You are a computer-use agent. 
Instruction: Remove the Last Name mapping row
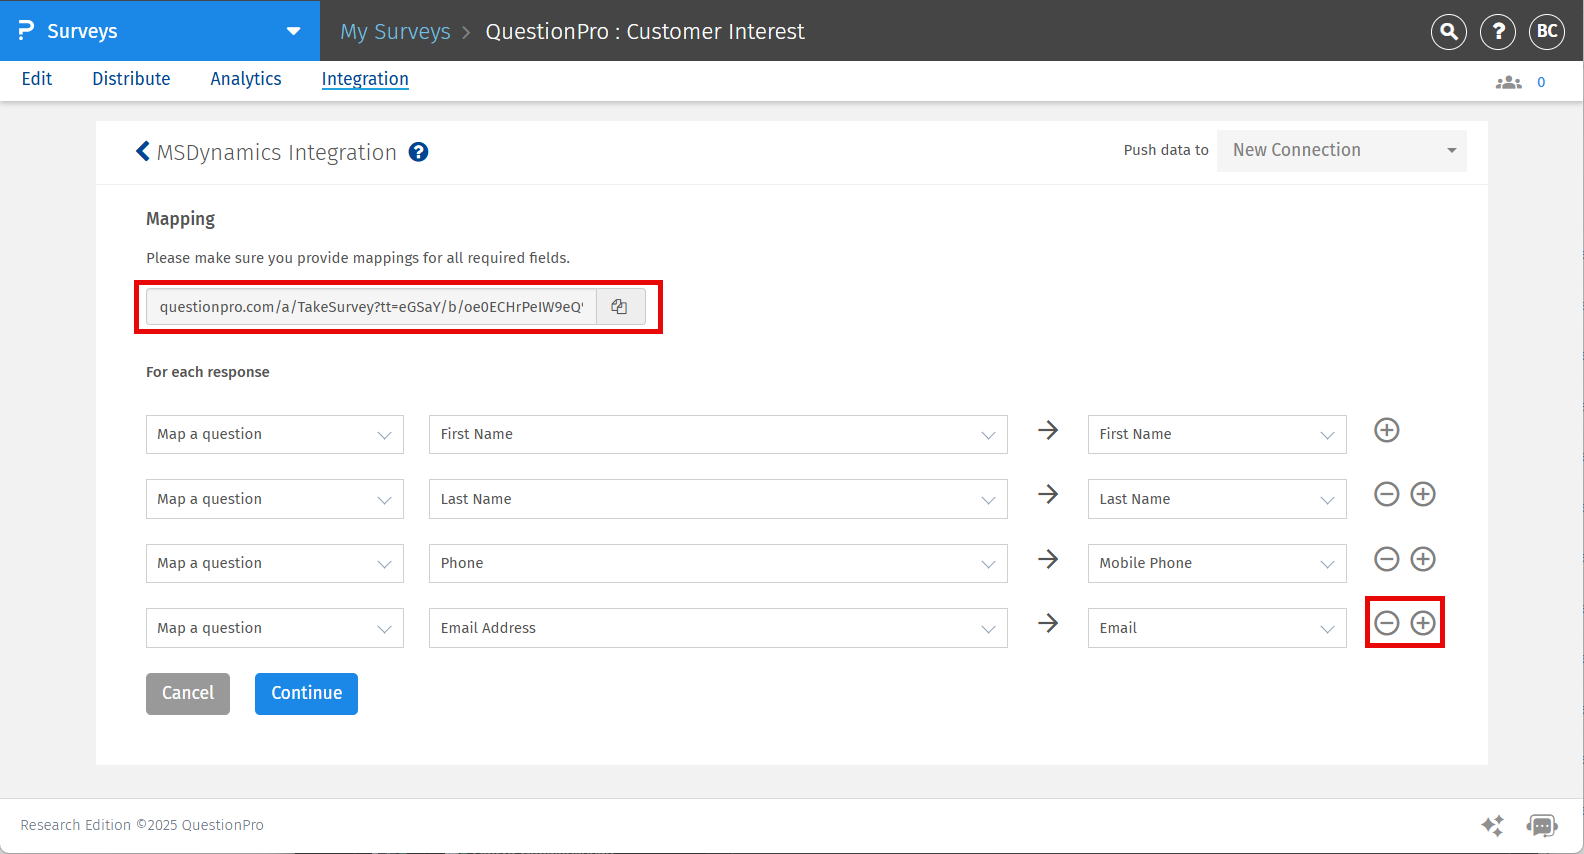pos(1386,494)
